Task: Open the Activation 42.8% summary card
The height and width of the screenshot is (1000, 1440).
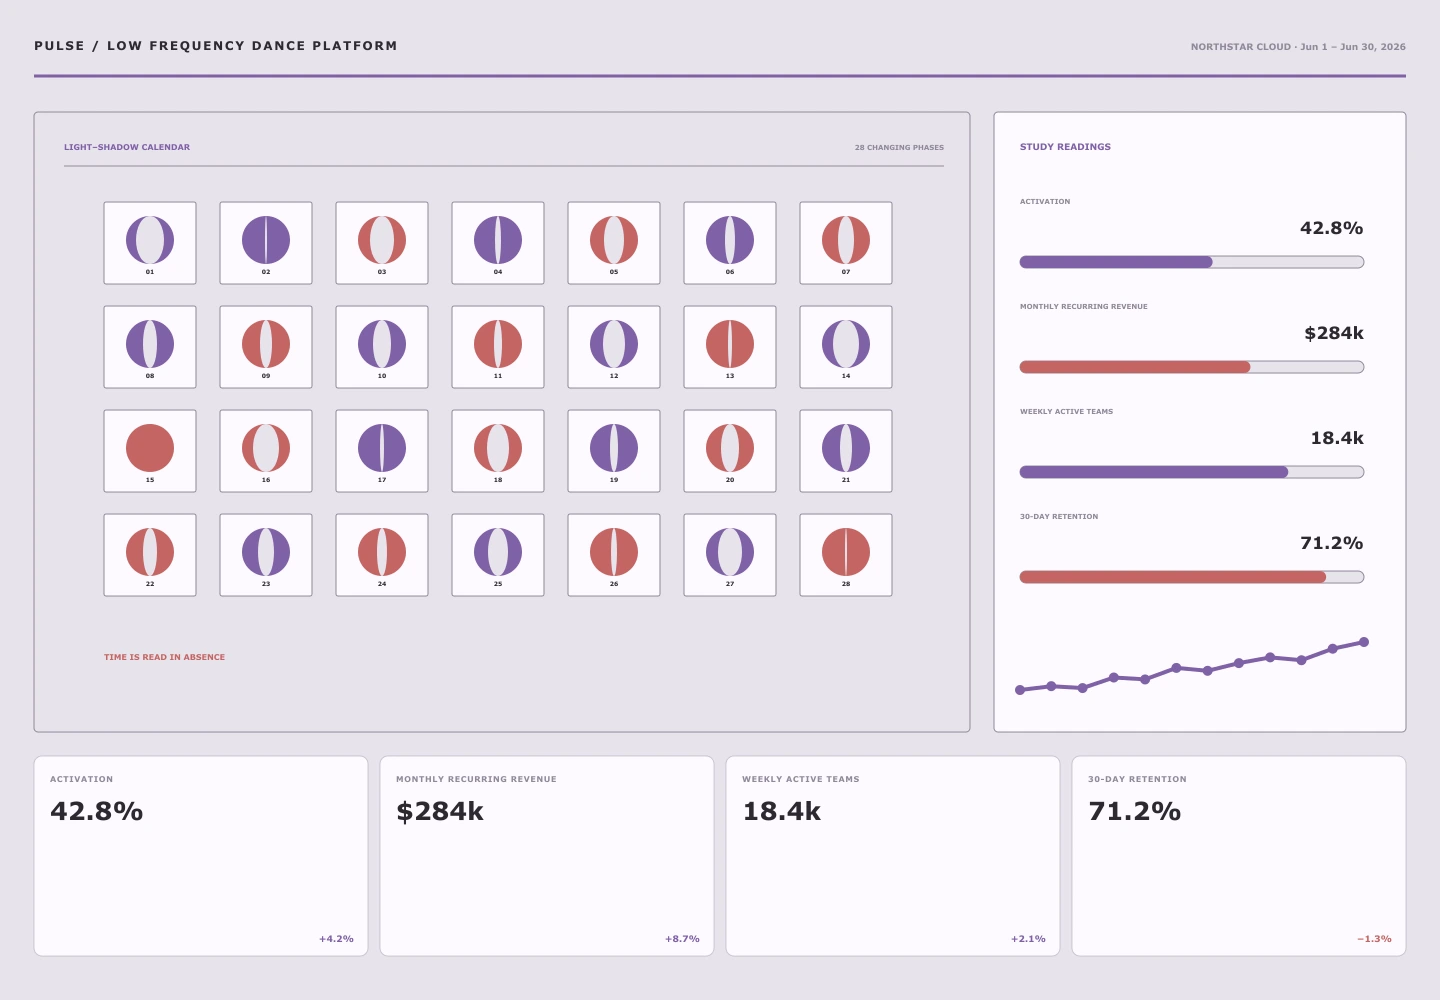Action: tap(201, 856)
